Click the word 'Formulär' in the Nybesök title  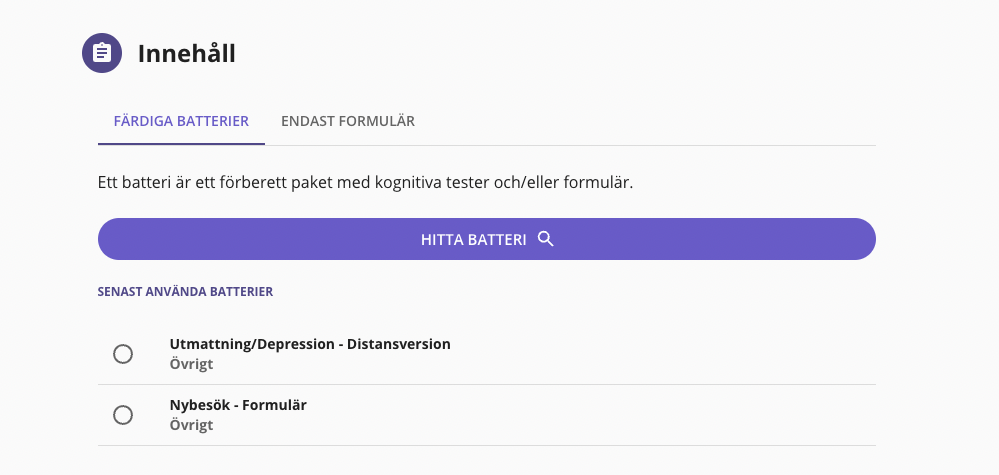[x=274, y=405]
